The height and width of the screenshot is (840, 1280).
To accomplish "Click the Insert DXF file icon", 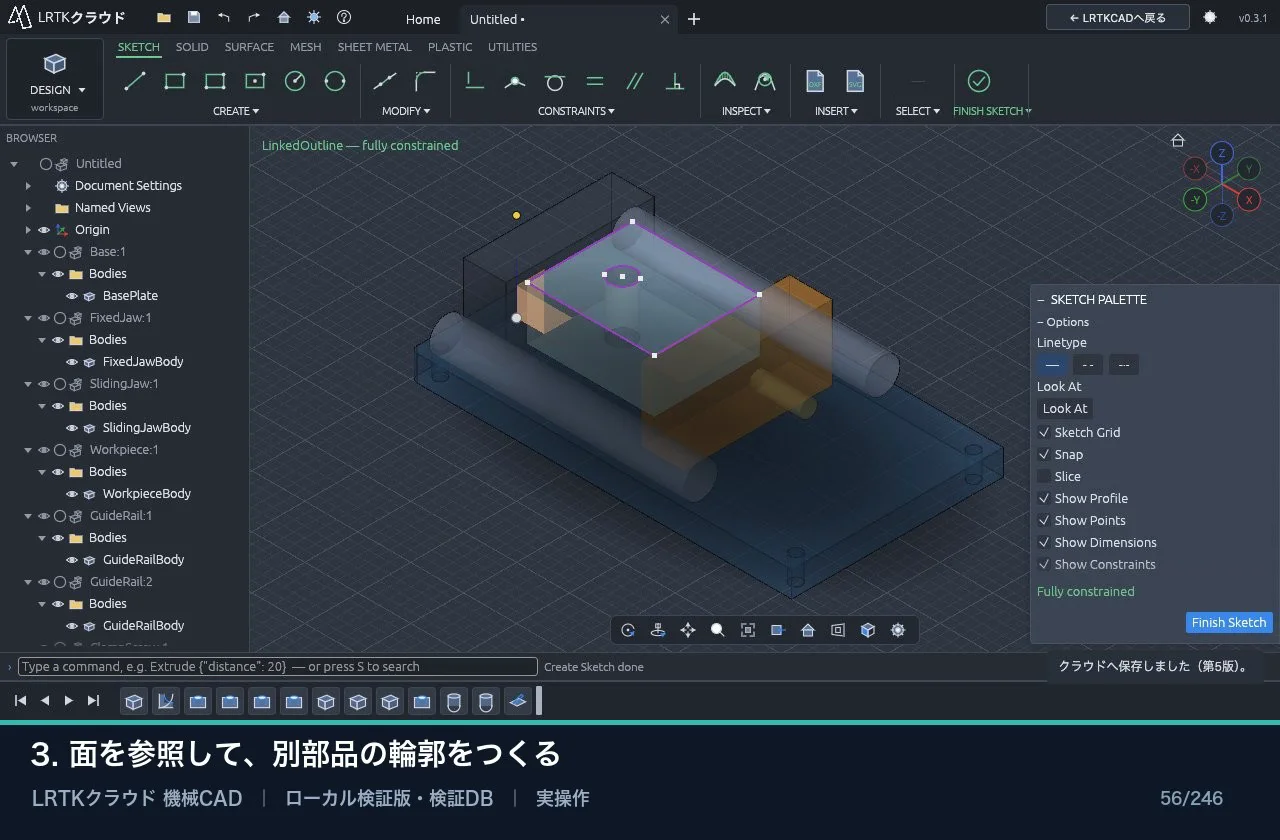I will 815,82.
